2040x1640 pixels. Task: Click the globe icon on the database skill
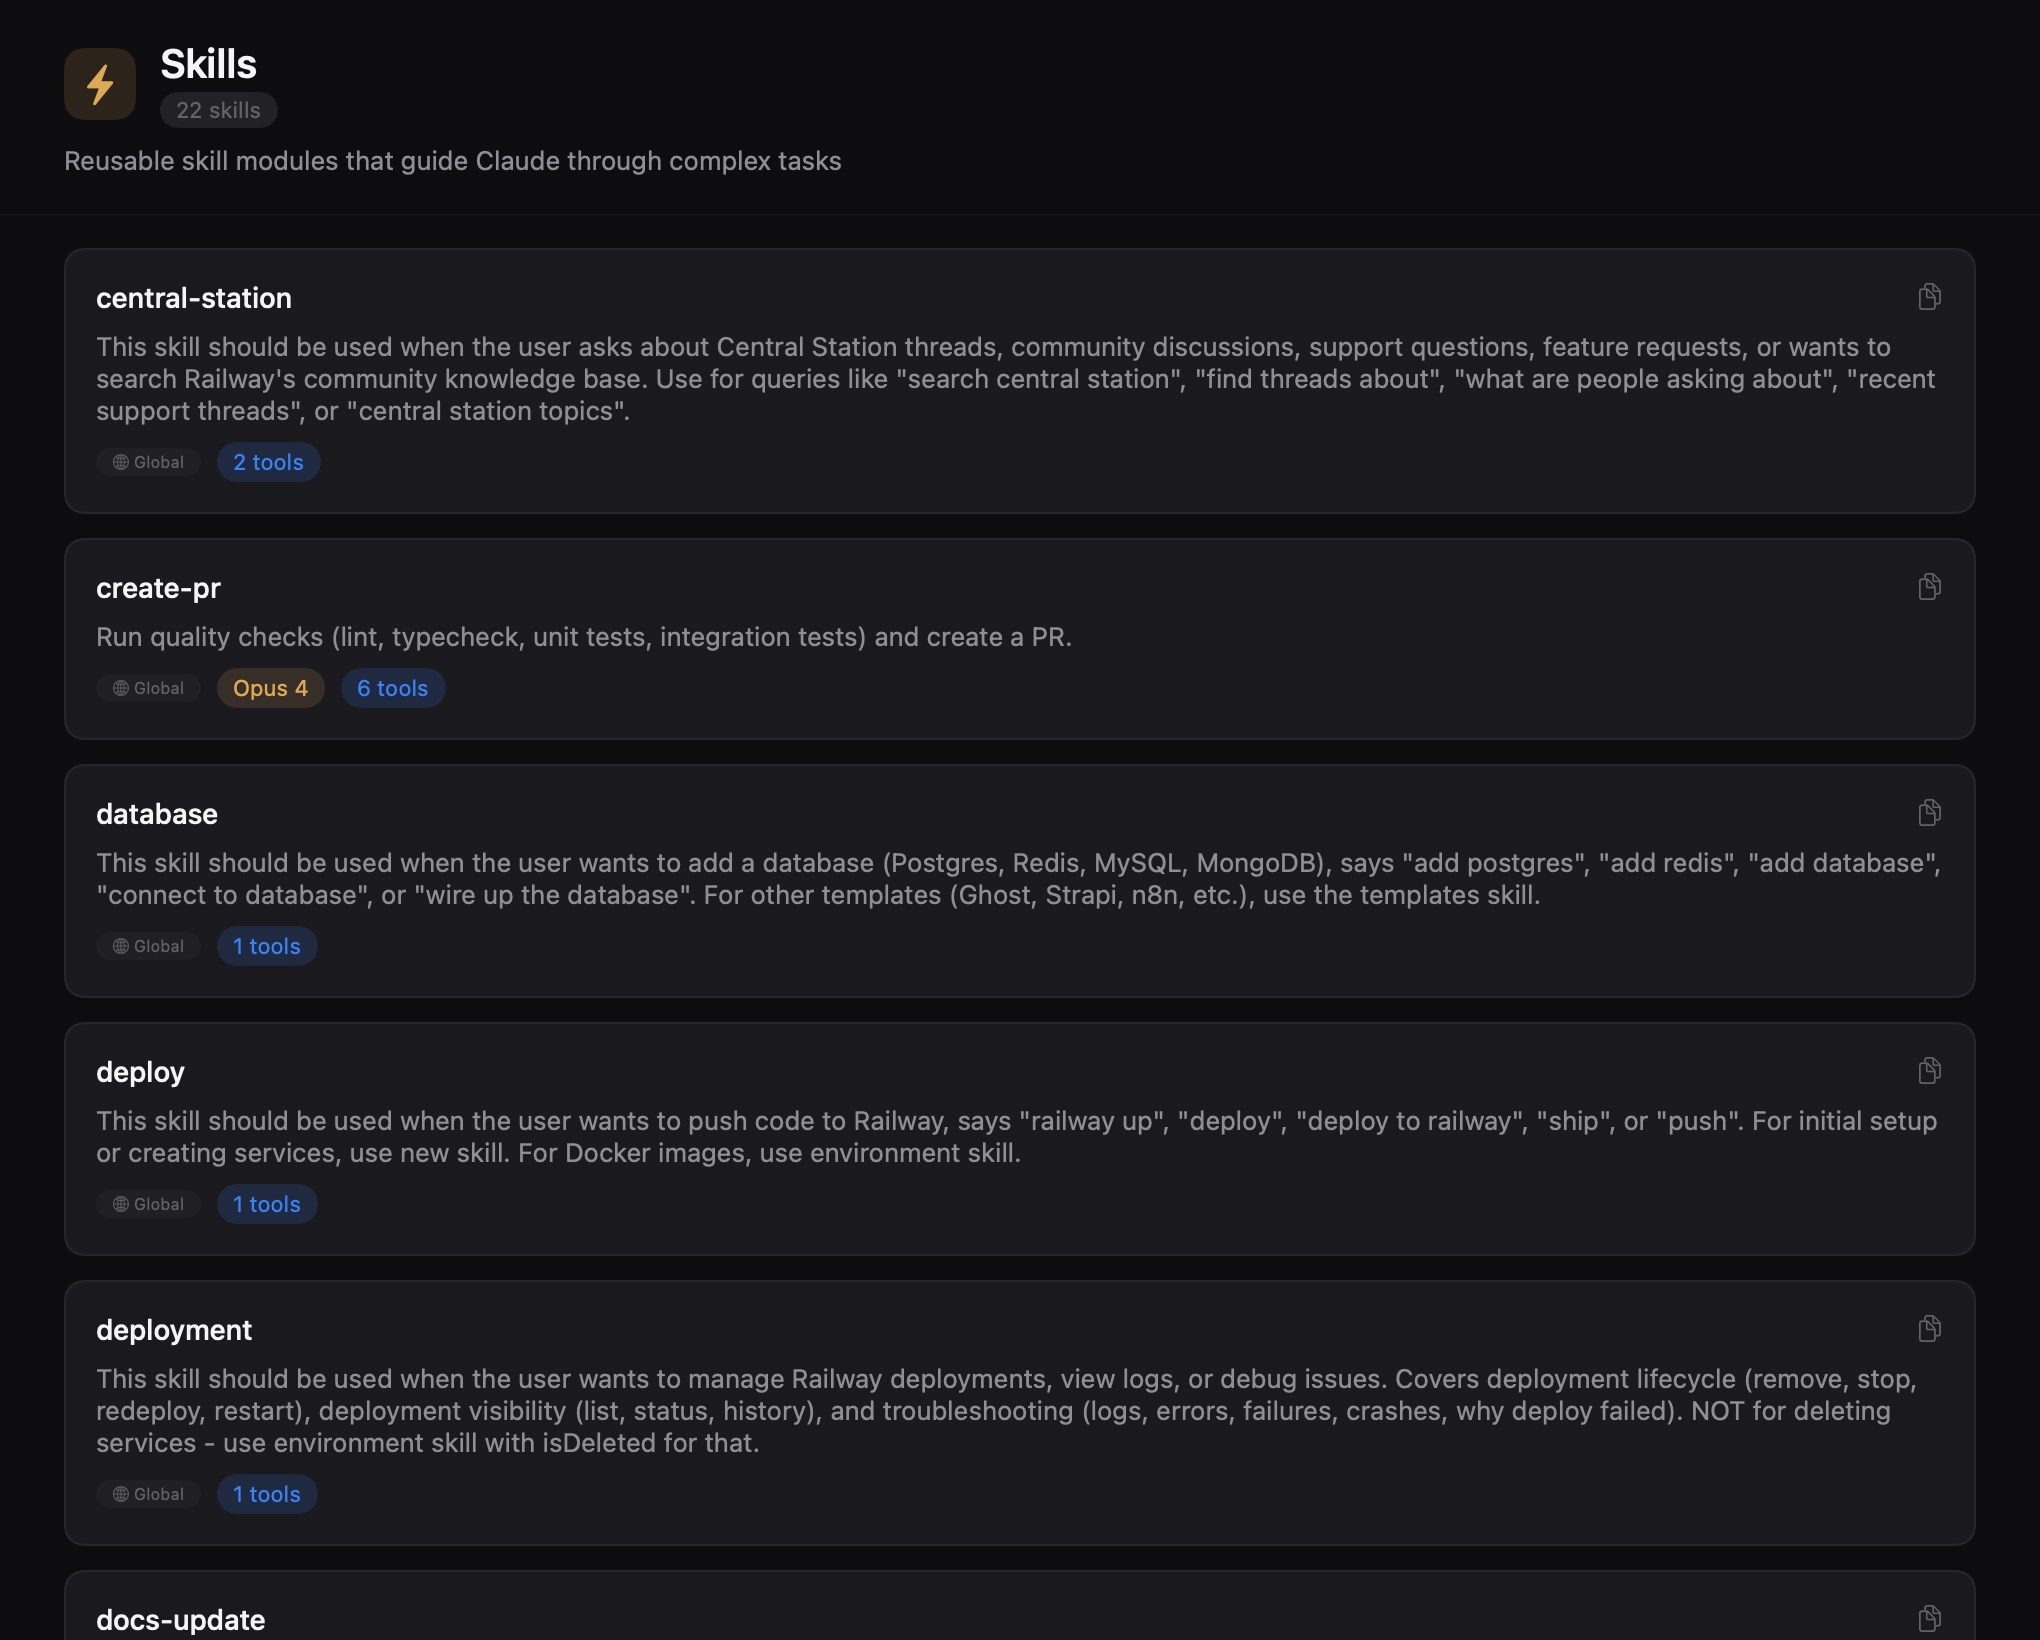[x=119, y=946]
